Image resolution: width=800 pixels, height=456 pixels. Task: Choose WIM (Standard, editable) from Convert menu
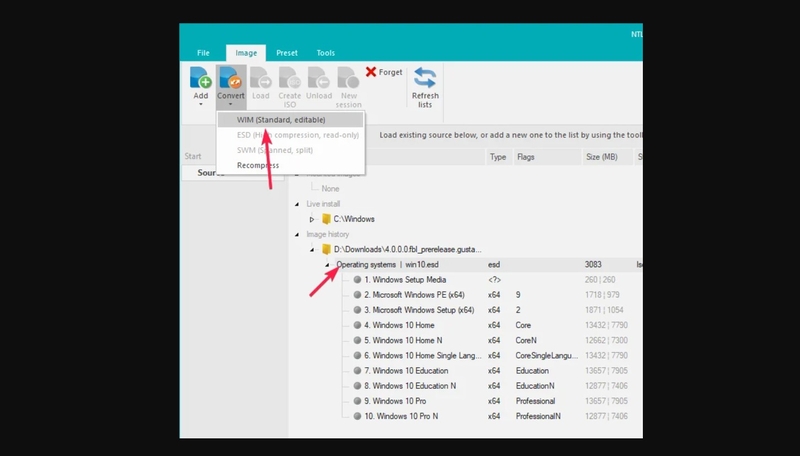[x=290, y=120]
